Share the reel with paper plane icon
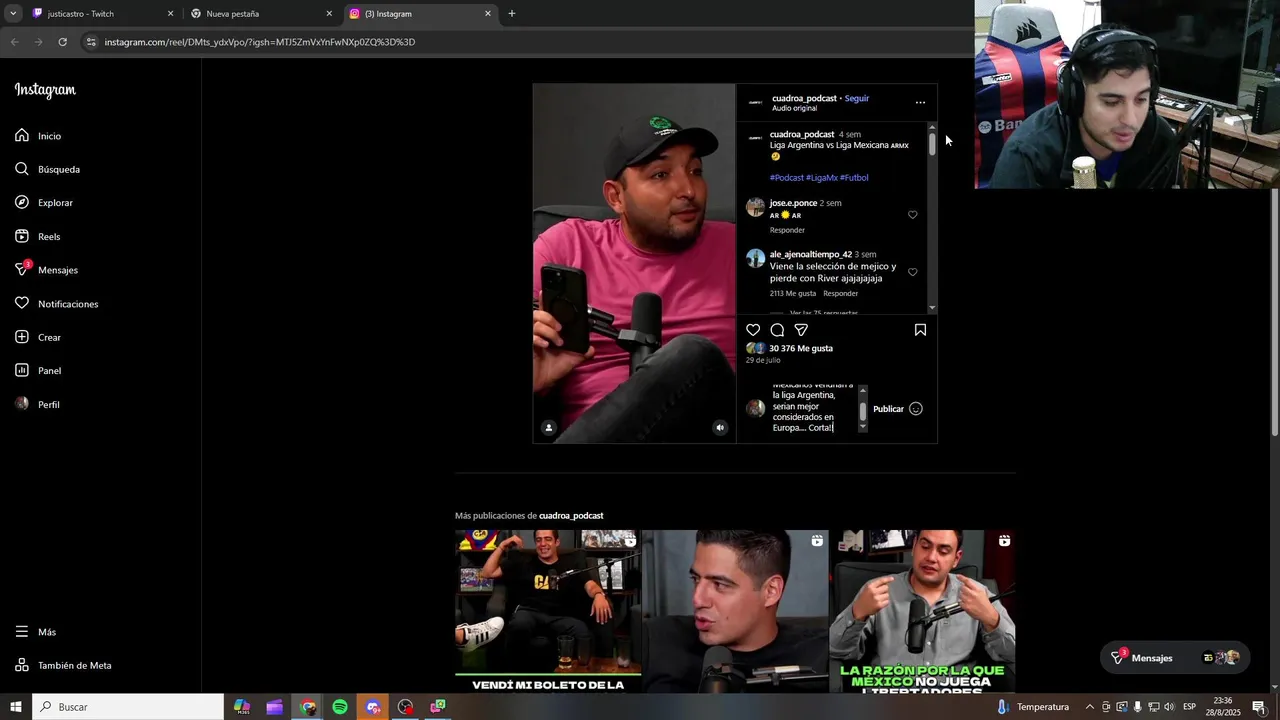 (x=801, y=330)
